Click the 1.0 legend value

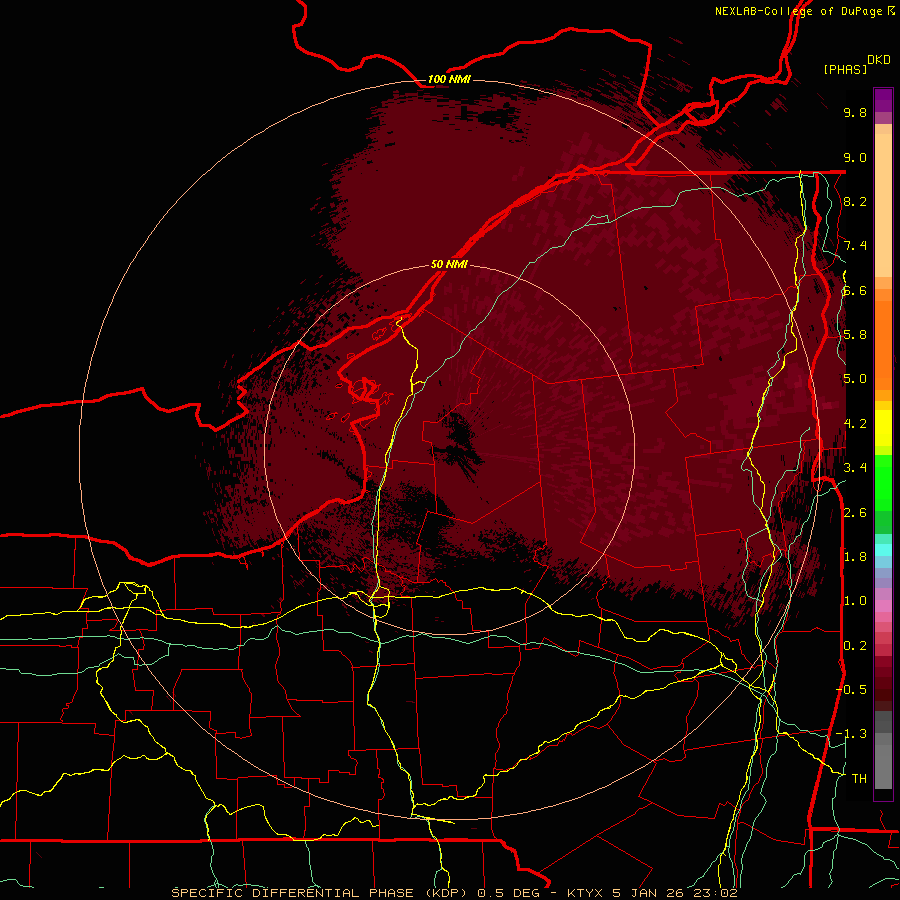coord(855,602)
